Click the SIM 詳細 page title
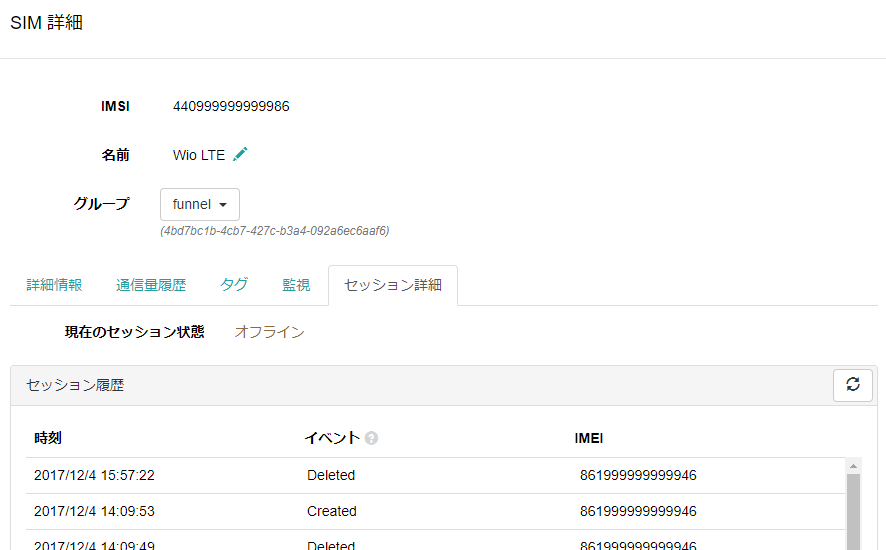This screenshot has width=886, height=550. pyautogui.click(x=46, y=23)
